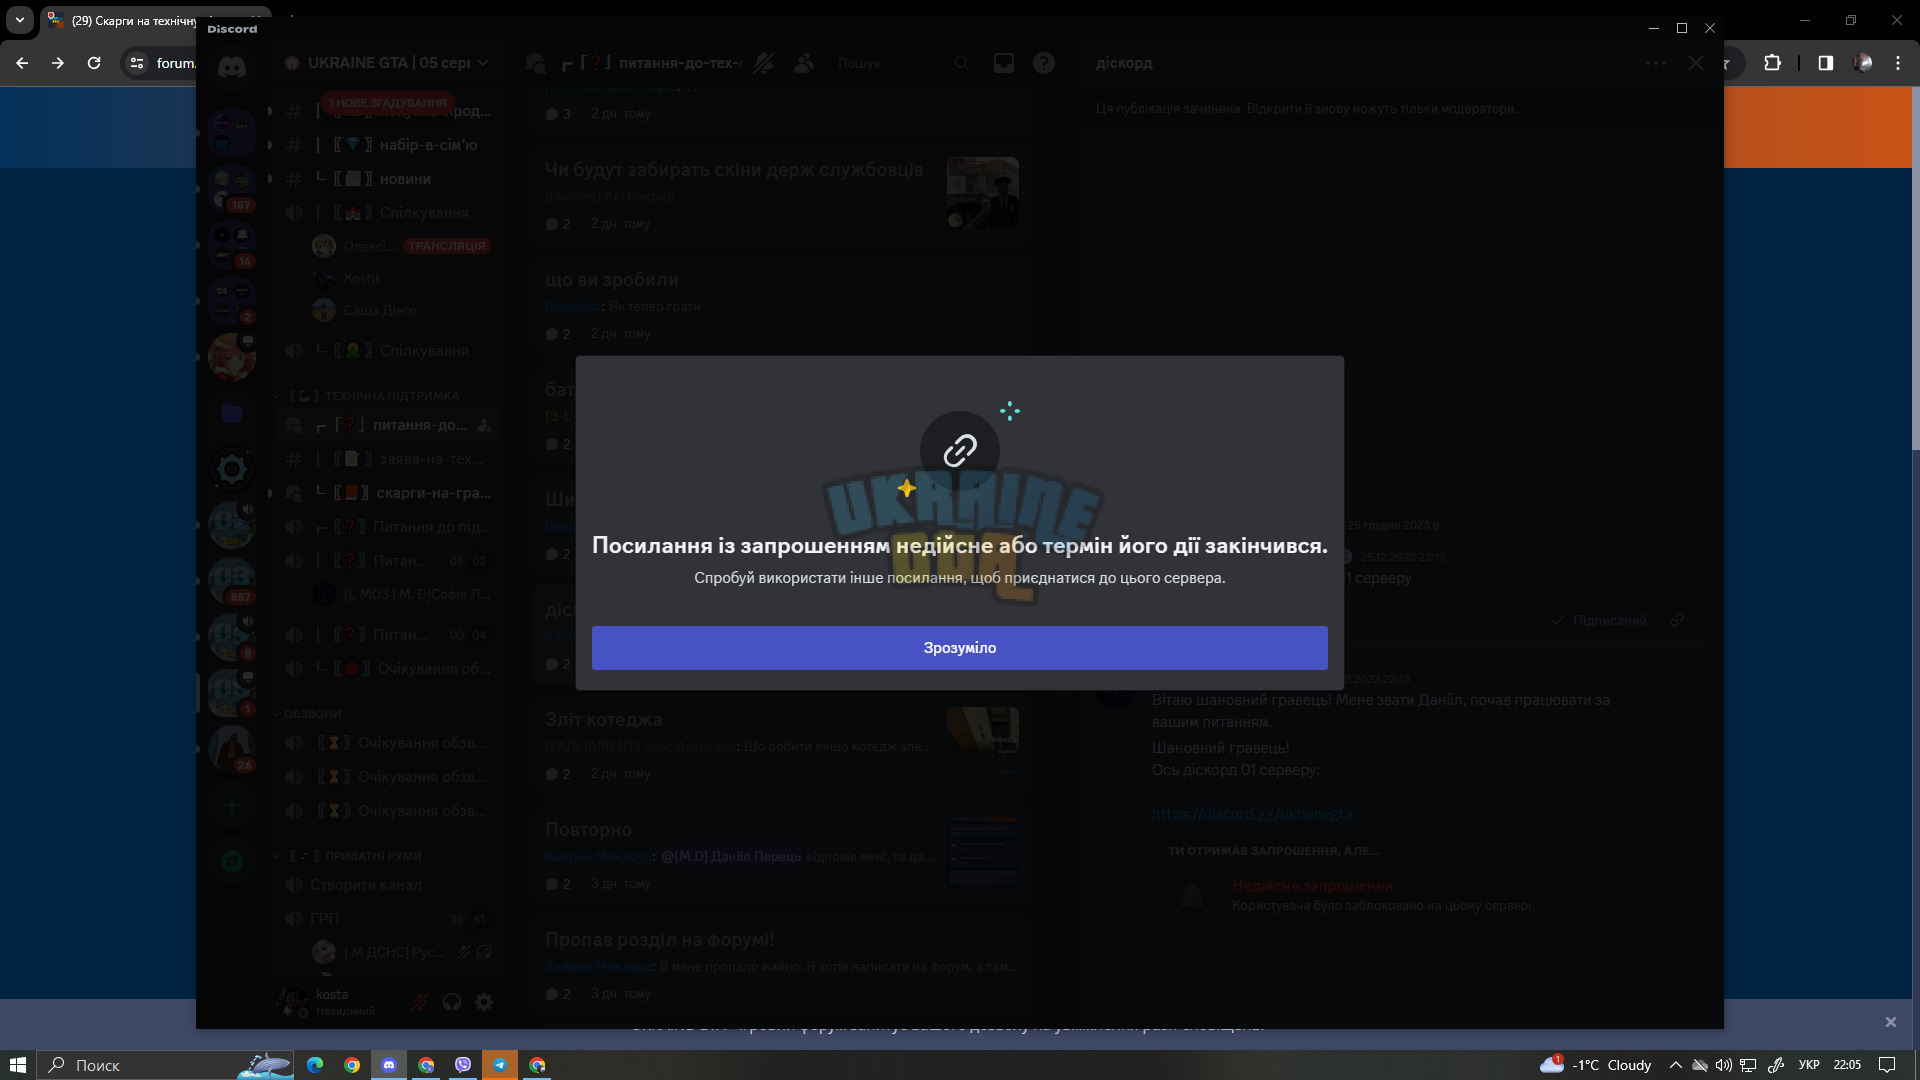Jump to 1 НОВЕ ЗГАДУВАННЯ mention pill
The width and height of the screenshot is (1920, 1080).
388,103
